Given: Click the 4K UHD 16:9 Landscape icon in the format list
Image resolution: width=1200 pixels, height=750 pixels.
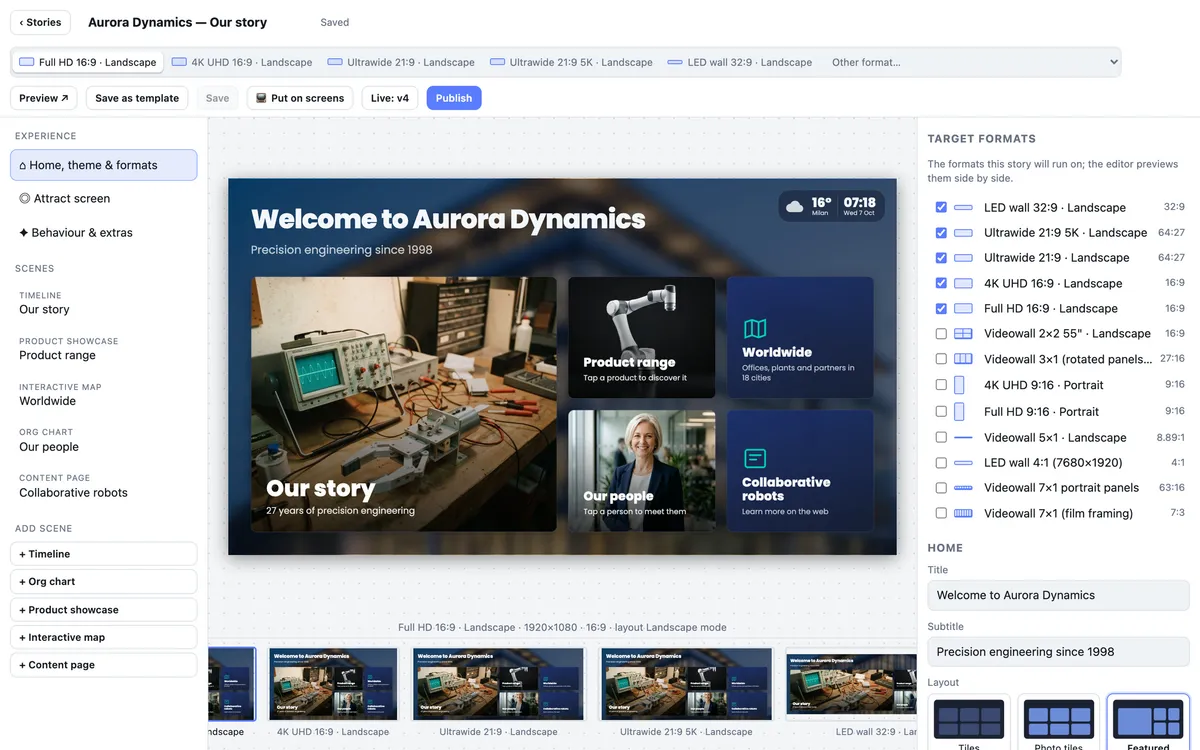Looking at the screenshot, I should 963,284.
